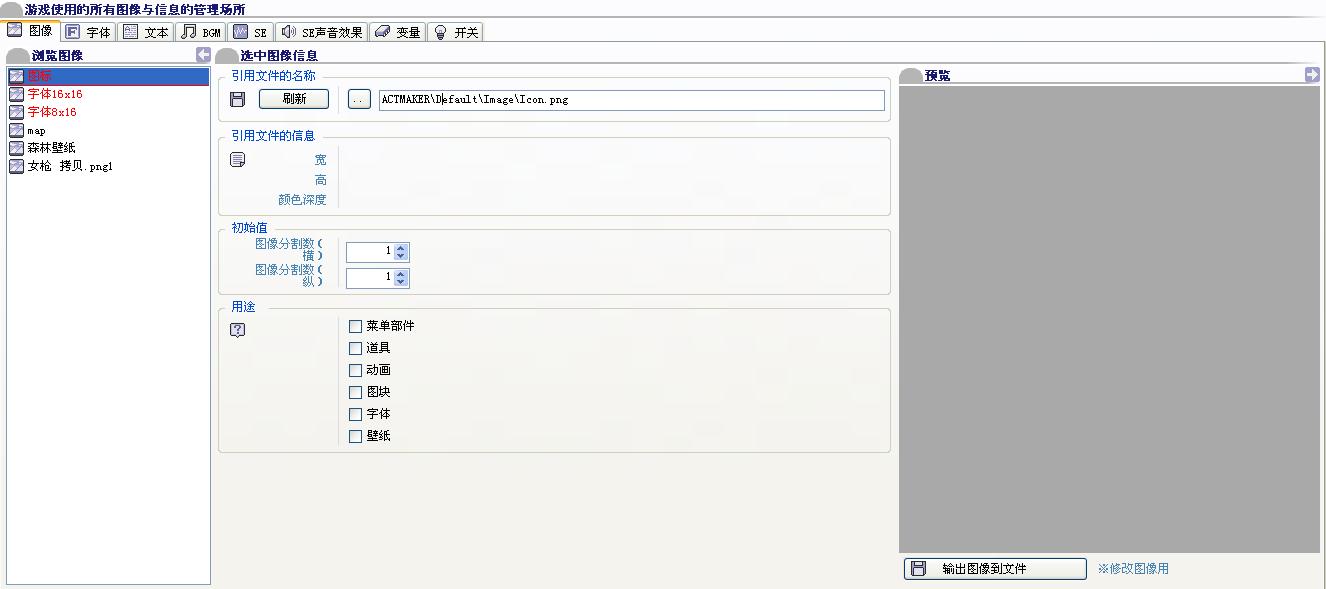The height and width of the screenshot is (589, 1326).
Task: Click the 高 label text
Action: pos(321,180)
